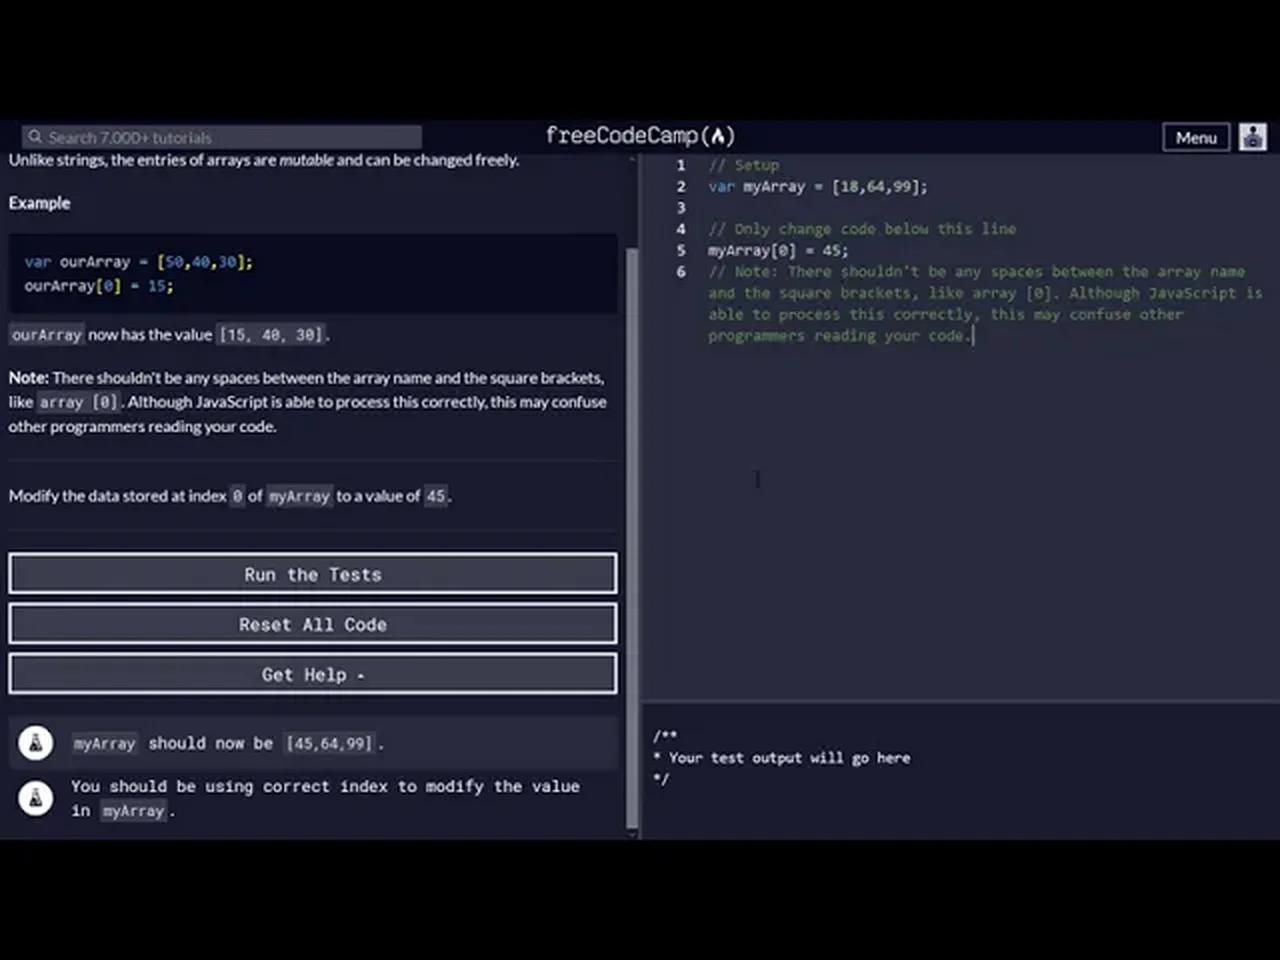The height and width of the screenshot is (960, 1280).
Task: Click the "[45,64,99]" expected value
Action: (329, 744)
